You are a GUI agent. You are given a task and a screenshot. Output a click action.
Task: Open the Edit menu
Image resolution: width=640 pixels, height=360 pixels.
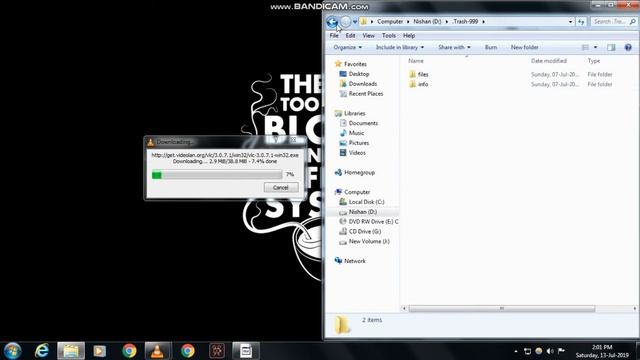coord(350,36)
